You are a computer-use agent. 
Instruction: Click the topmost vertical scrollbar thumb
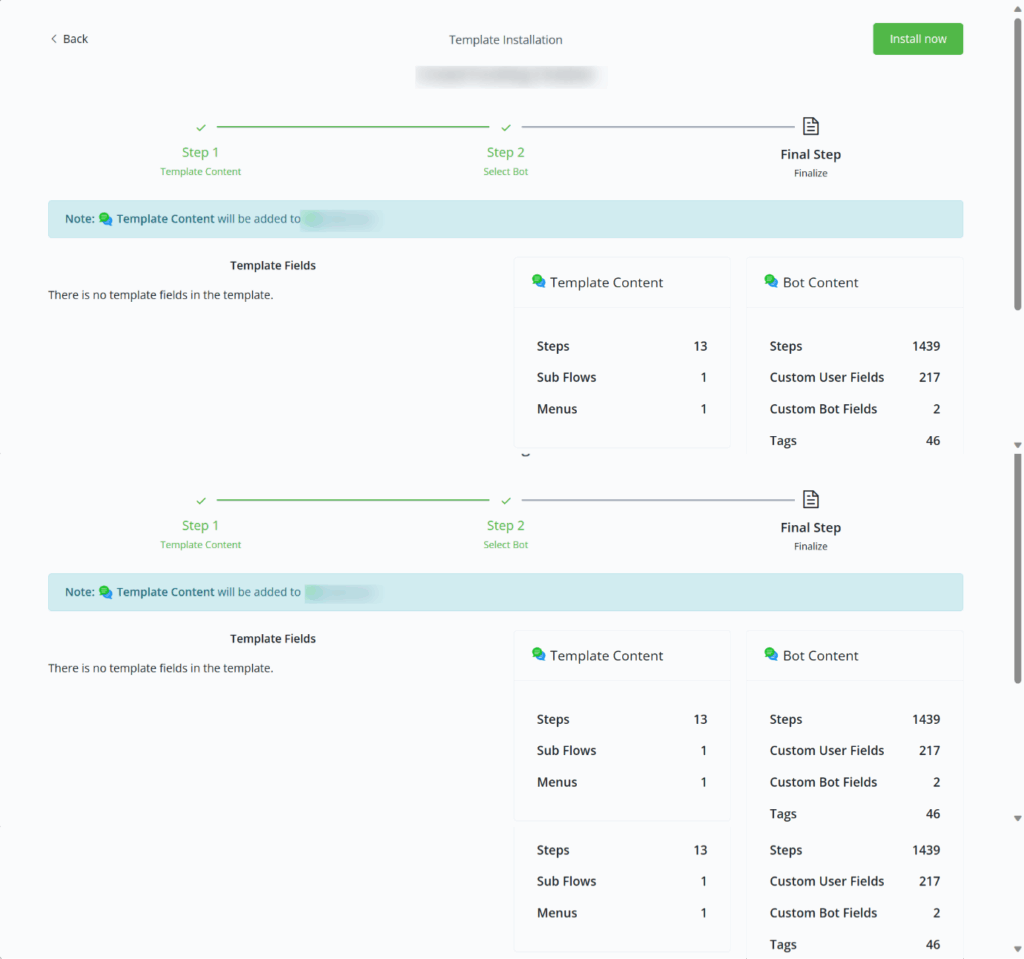coord(1017,160)
